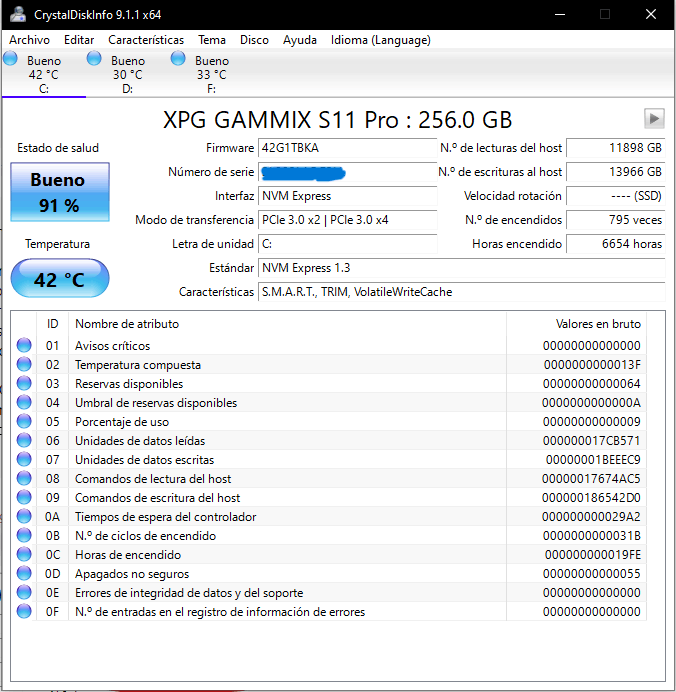Image resolution: width=676 pixels, height=692 pixels.
Task: Click the Bueno 91 % health status button
Action: 60,192
